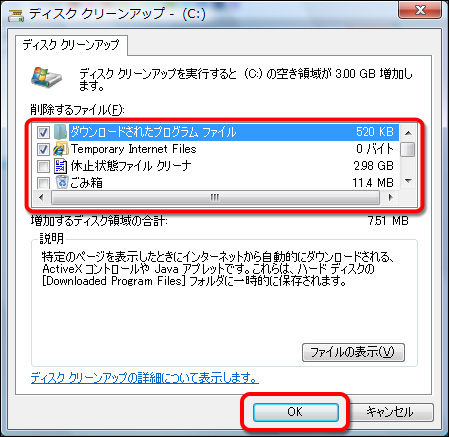Click the Downloaded Program Files folder icon
Viewport: 449px width, 437px height.
pyautogui.click(x=60, y=132)
